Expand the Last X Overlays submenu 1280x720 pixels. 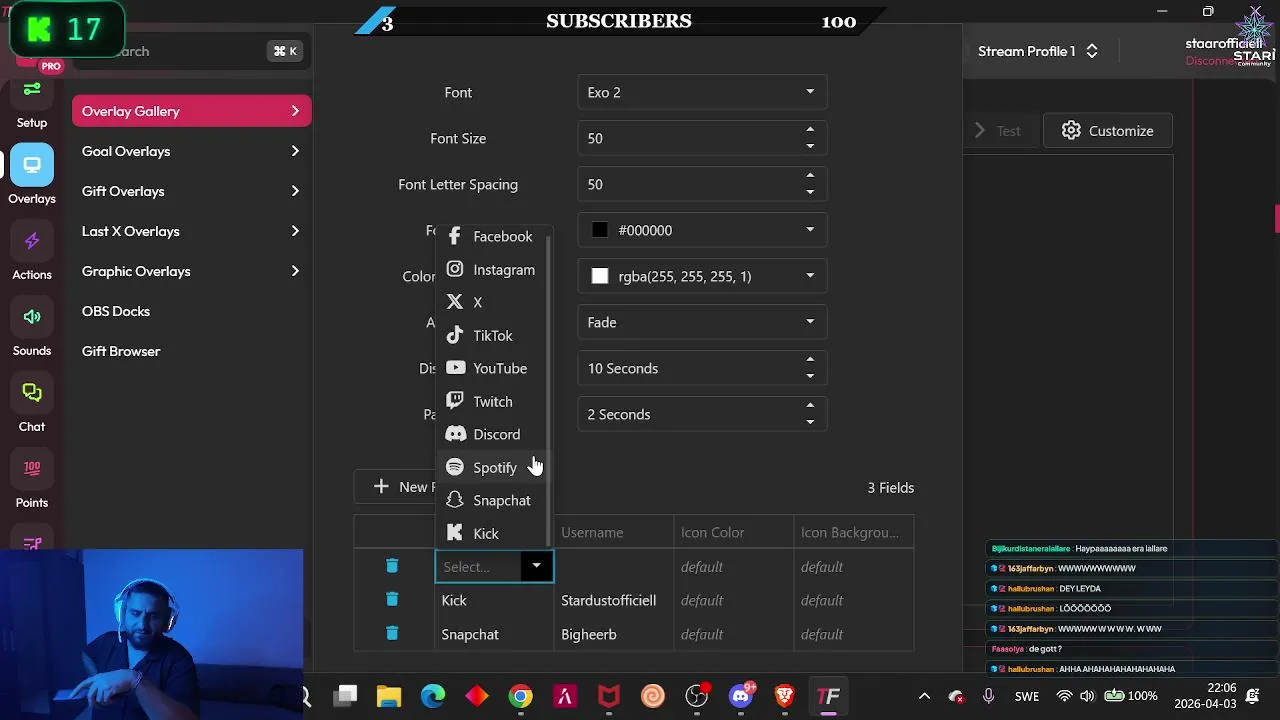pos(191,231)
